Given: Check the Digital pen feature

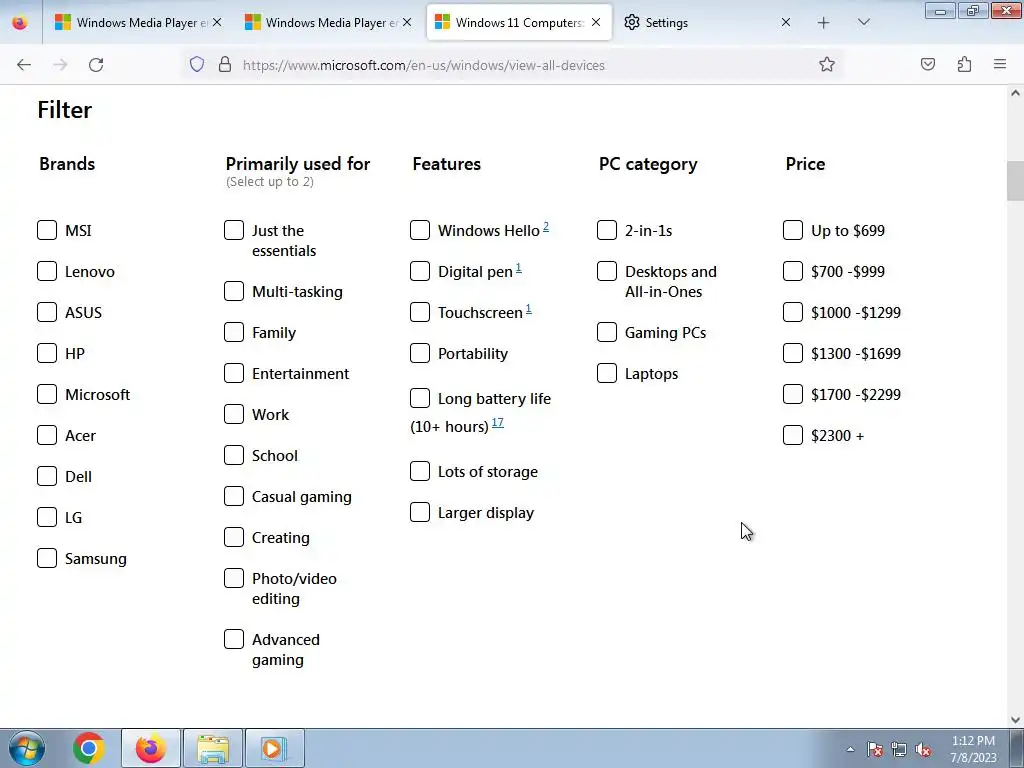Looking at the screenshot, I should coord(420,271).
